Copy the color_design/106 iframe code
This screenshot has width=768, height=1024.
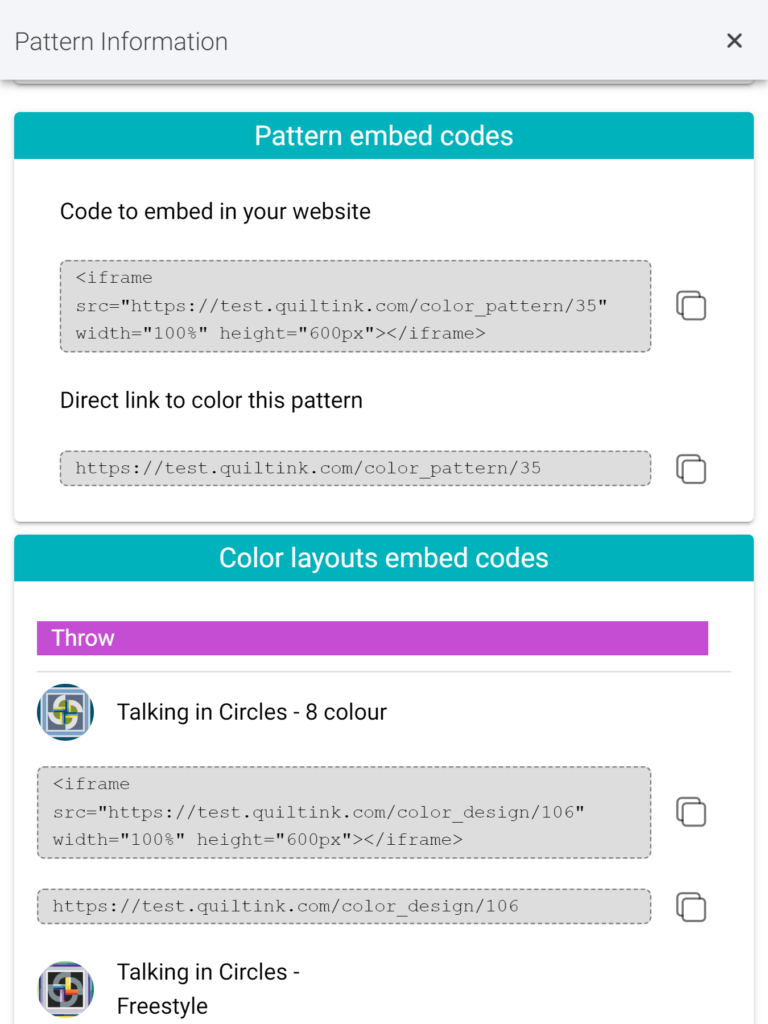(691, 812)
